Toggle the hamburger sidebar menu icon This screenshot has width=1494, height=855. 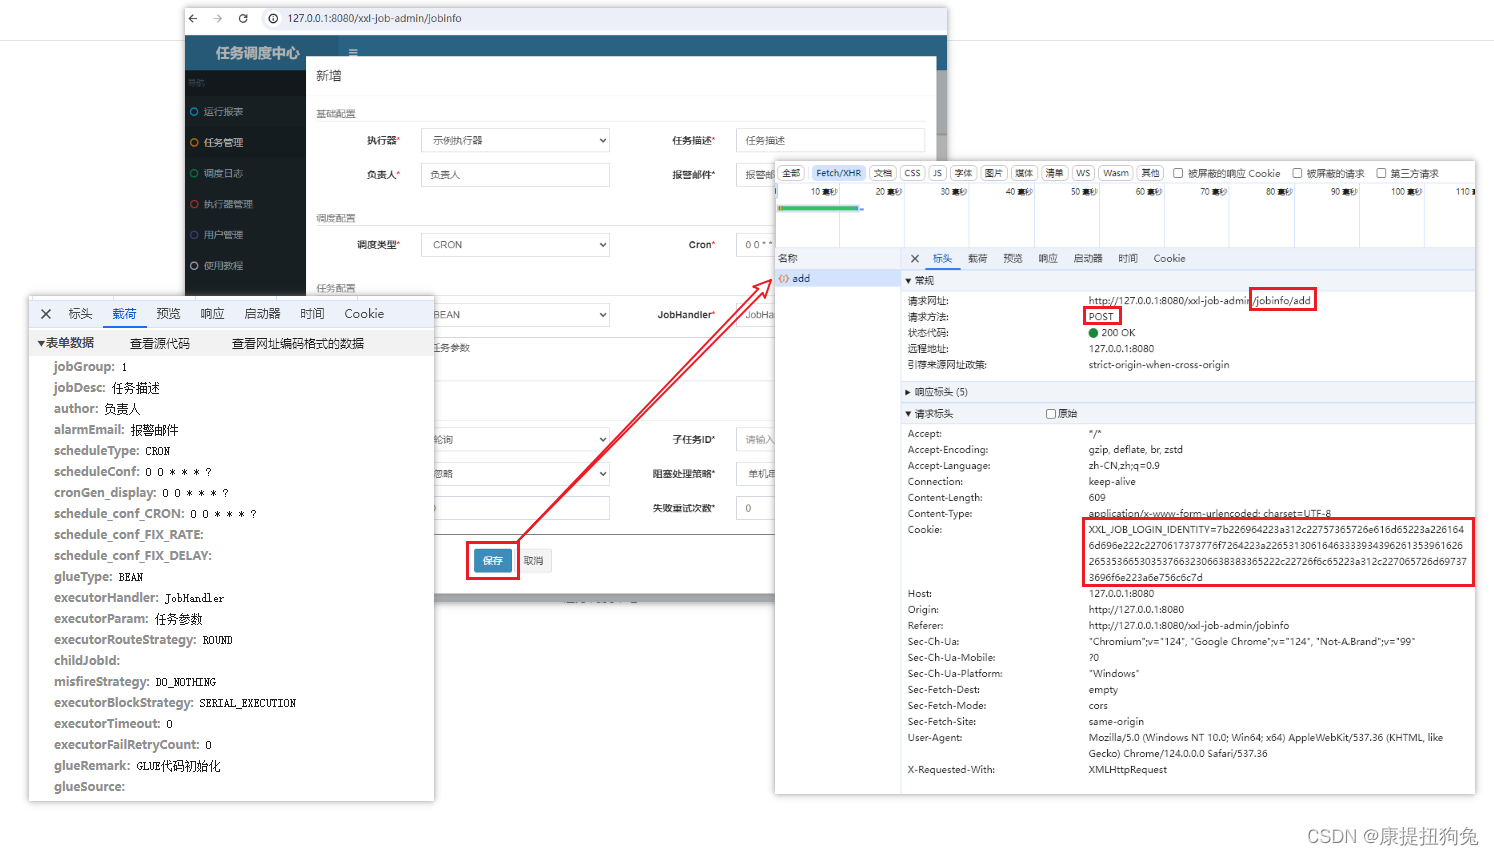(353, 52)
